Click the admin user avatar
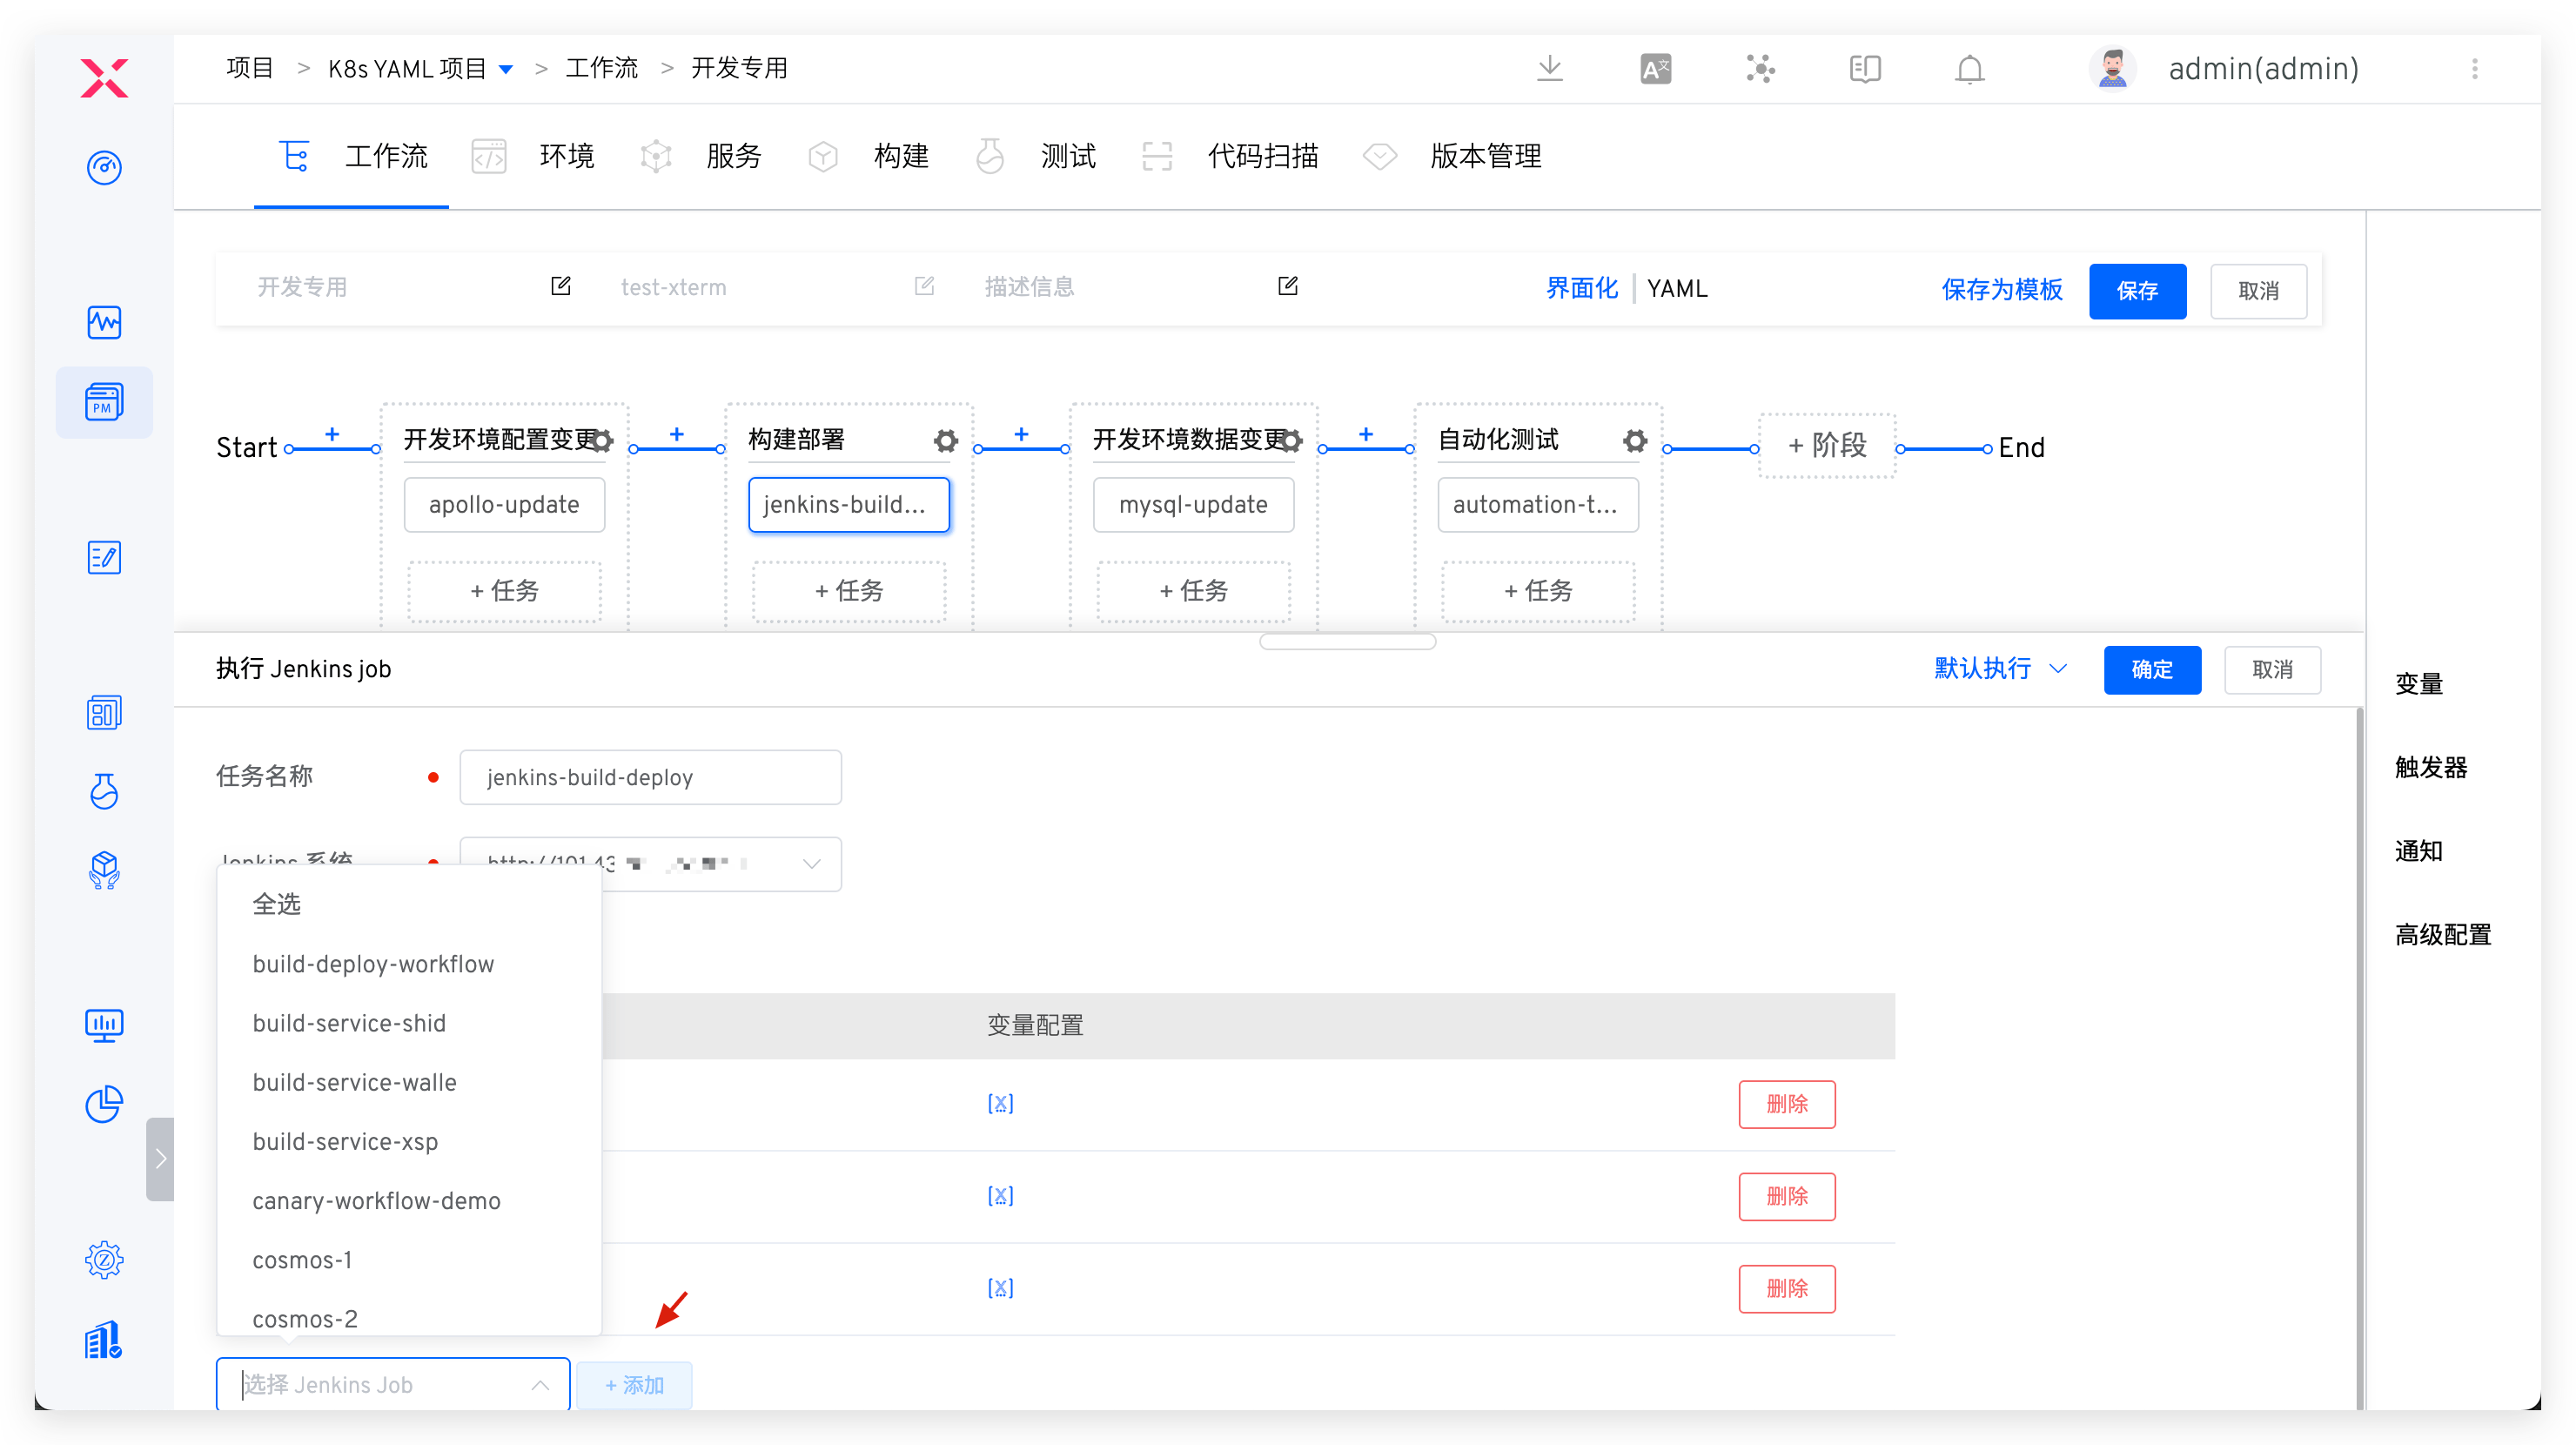 pos(2112,68)
